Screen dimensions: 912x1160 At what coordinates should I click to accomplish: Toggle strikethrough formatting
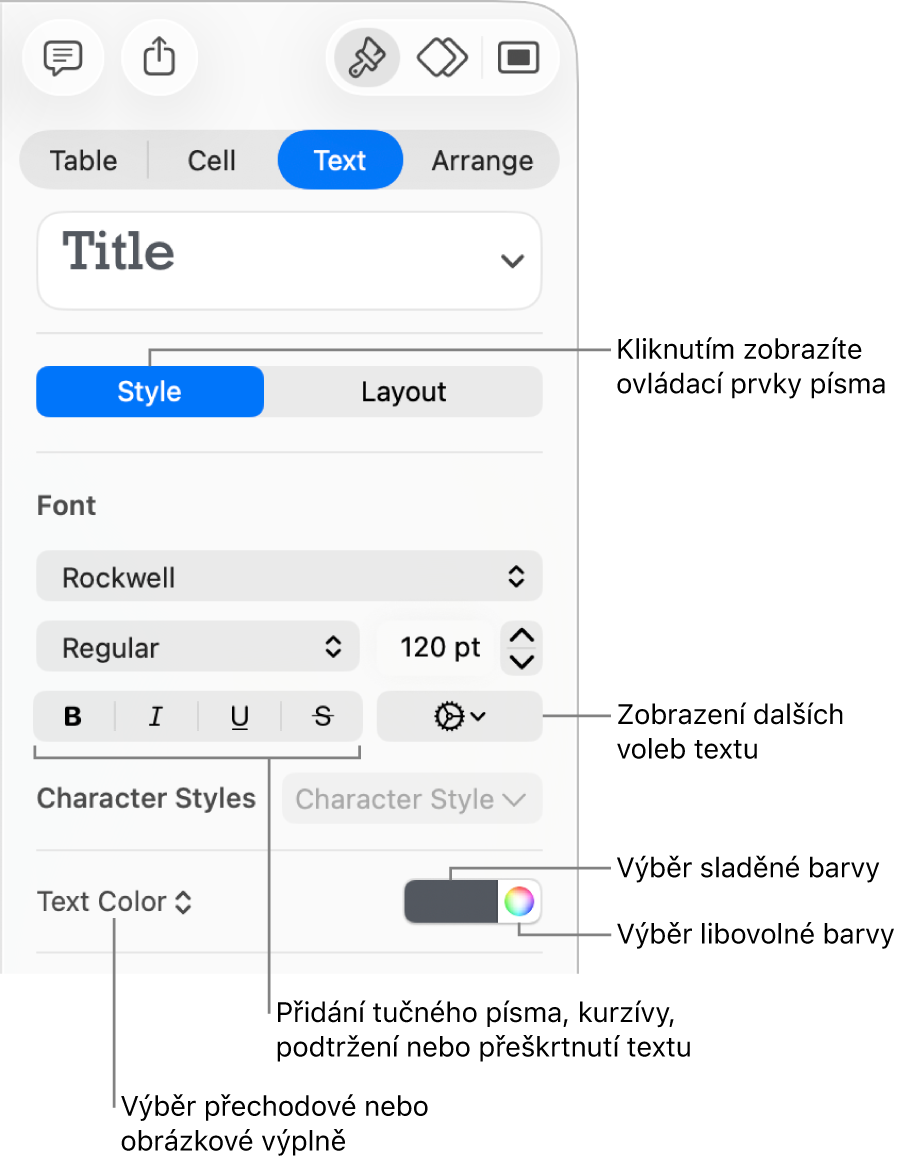tap(322, 716)
